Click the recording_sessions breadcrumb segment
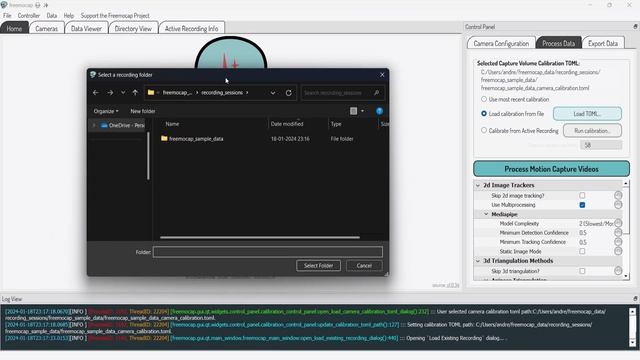Image resolution: width=640 pixels, height=360 pixels. pos(222,93)
